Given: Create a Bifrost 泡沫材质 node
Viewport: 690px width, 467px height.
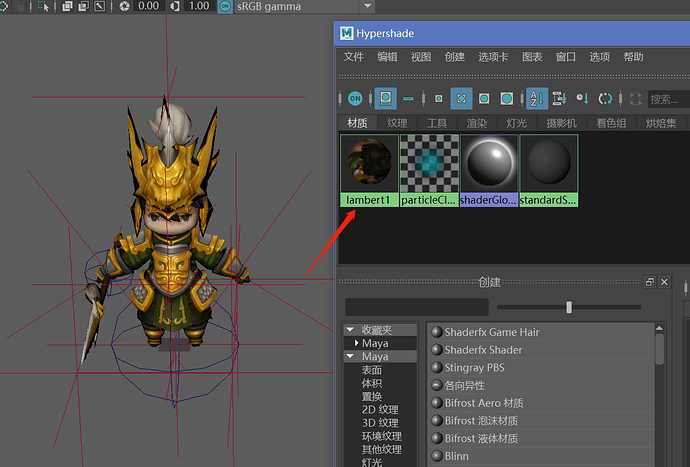Looking at the screenshot, I should point(541,421).
